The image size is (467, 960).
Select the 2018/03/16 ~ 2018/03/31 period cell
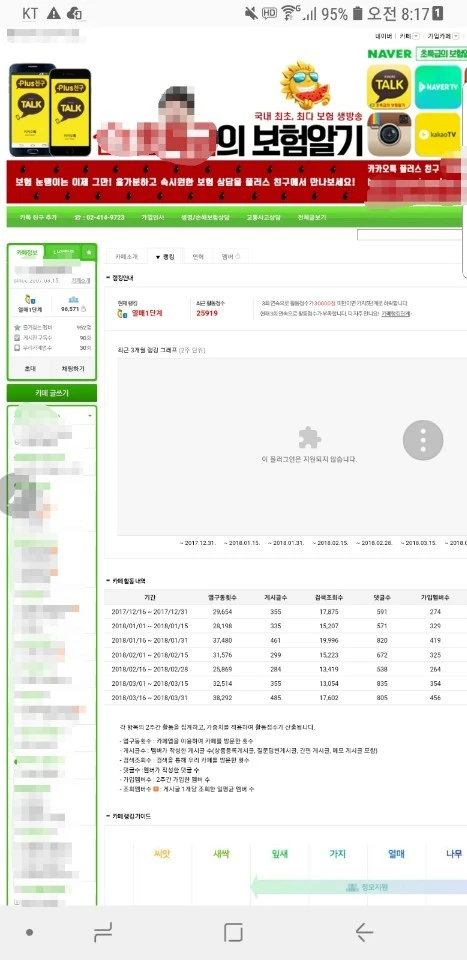pos(150,697)
